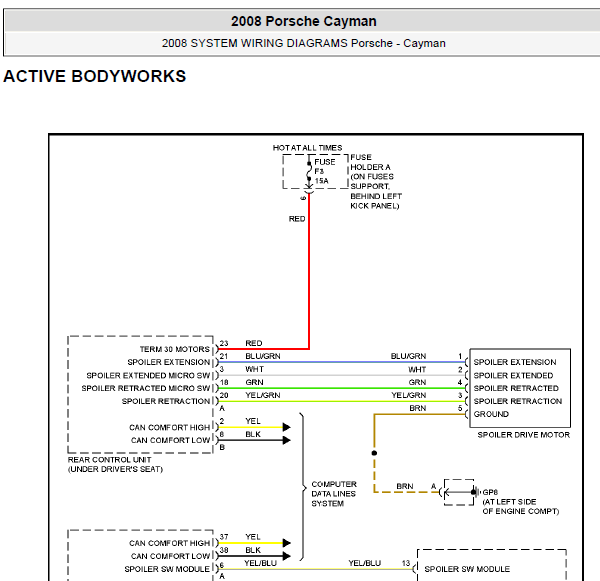Click 'SPOILER SW MODULE' at pin 6
Screen dimensions: 600x581
click(x=167, y=569)
